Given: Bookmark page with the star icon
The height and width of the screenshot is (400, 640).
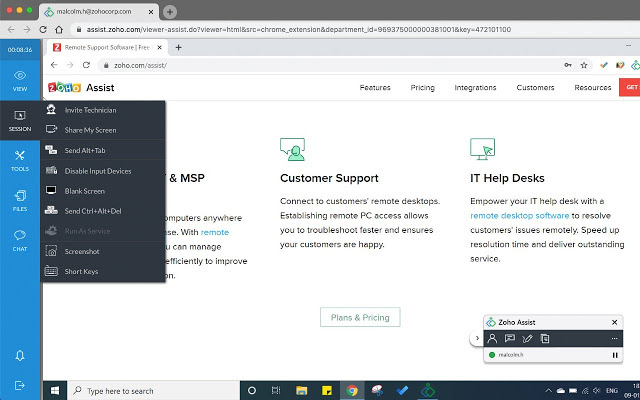Looking at the screenshot, I should point(585,64).
